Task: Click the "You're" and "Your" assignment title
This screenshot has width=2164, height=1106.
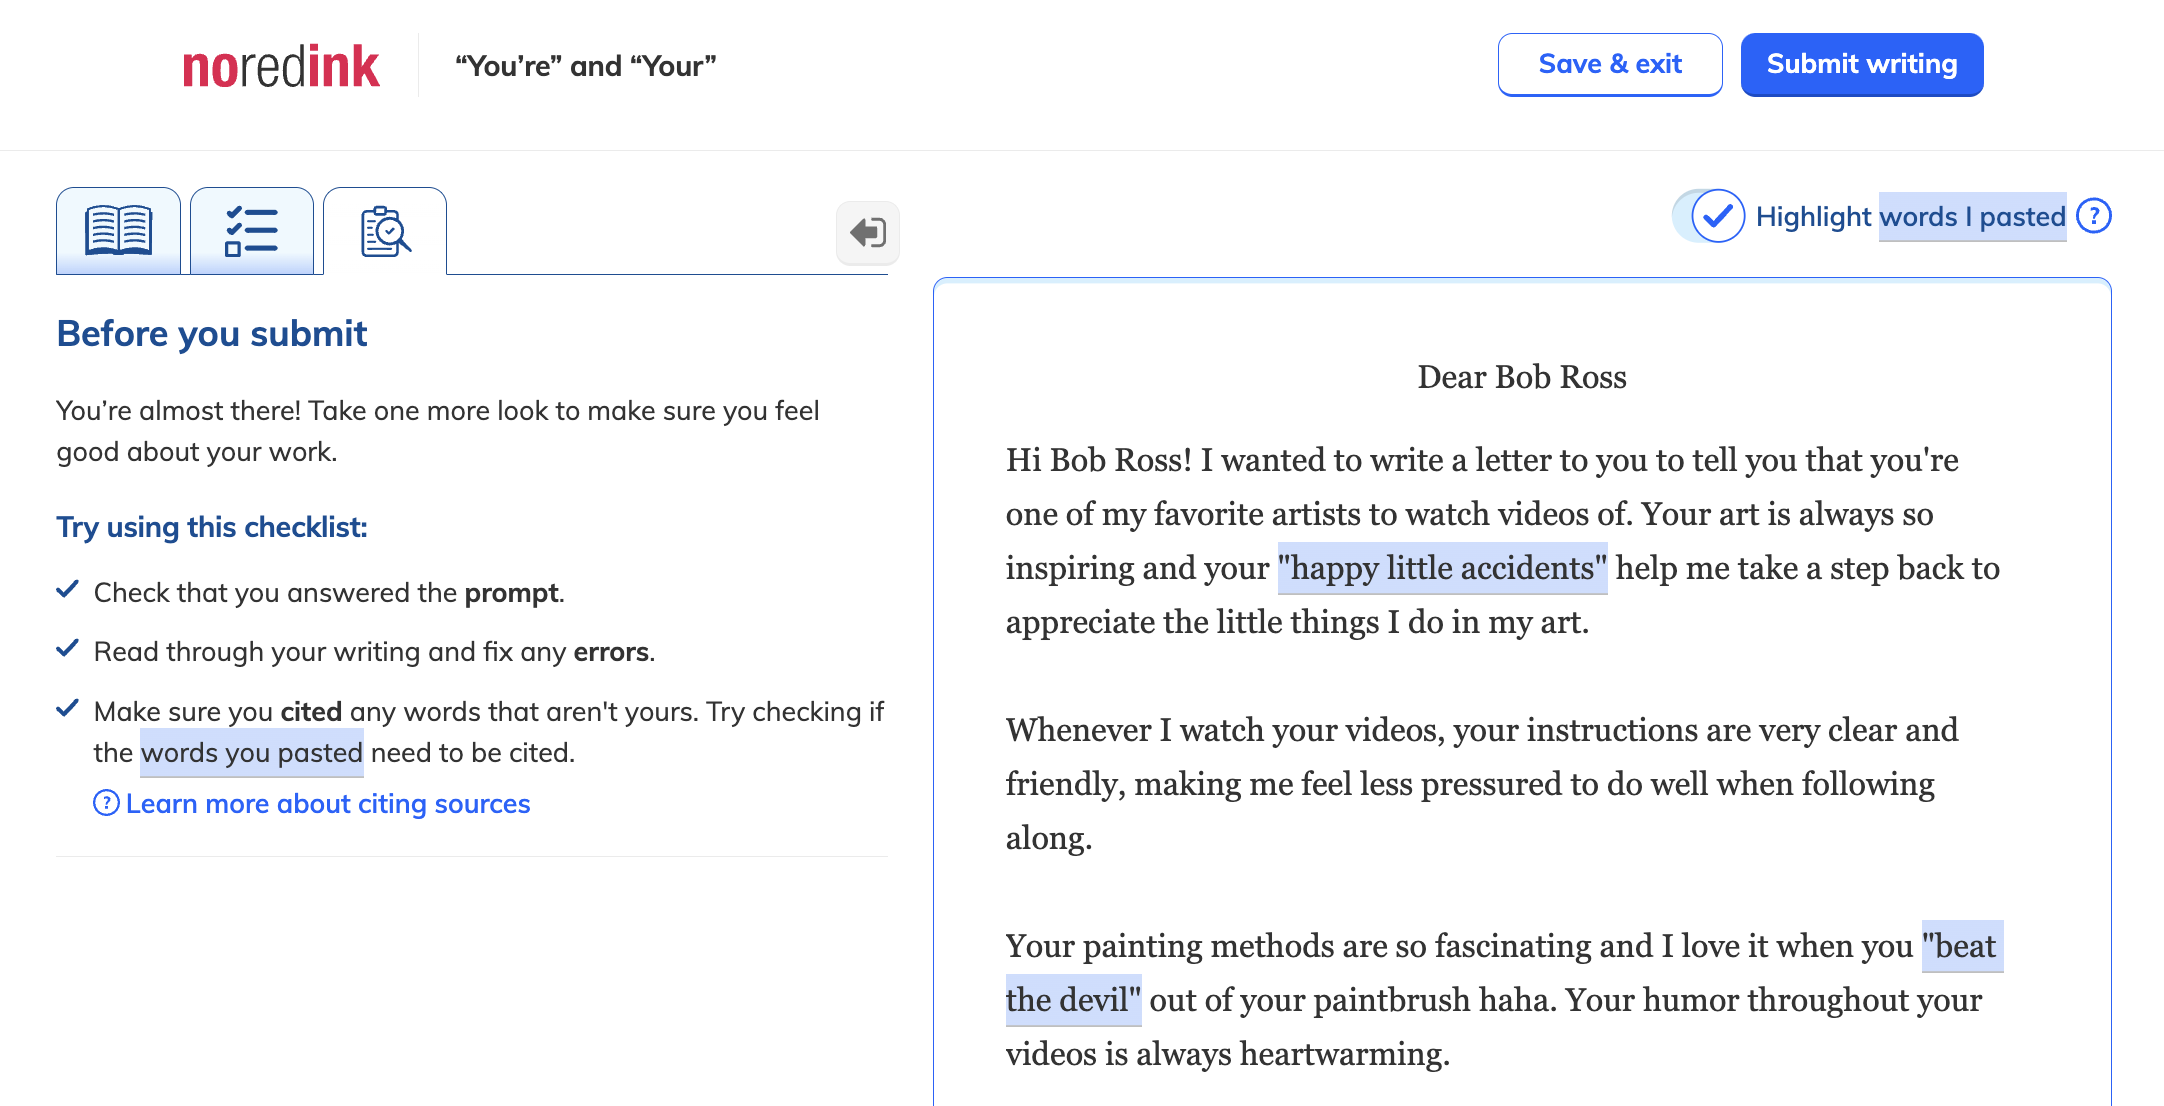Action: point(586,66)
